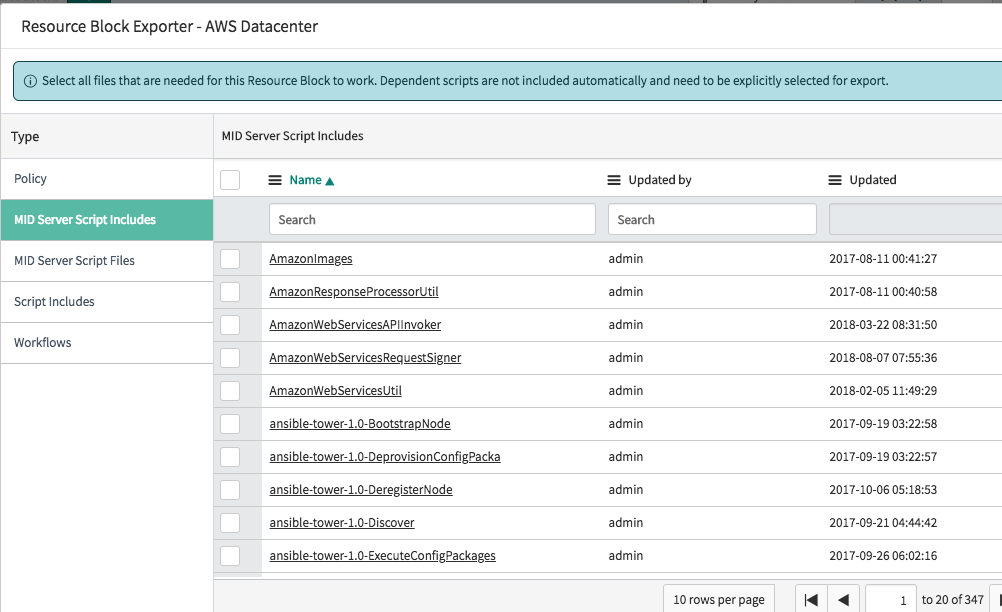The width and height of the screenshot is (1002, 612).
Task: Open the AmazonResponseProcessorUtil link
Action: 353,292
